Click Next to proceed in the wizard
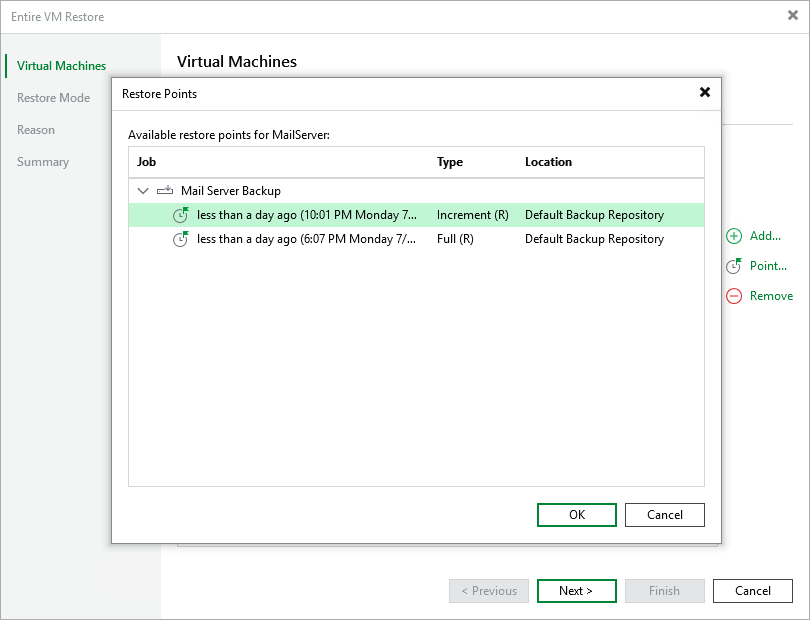The height and width of the screenshot is (620, 810). 576,590
